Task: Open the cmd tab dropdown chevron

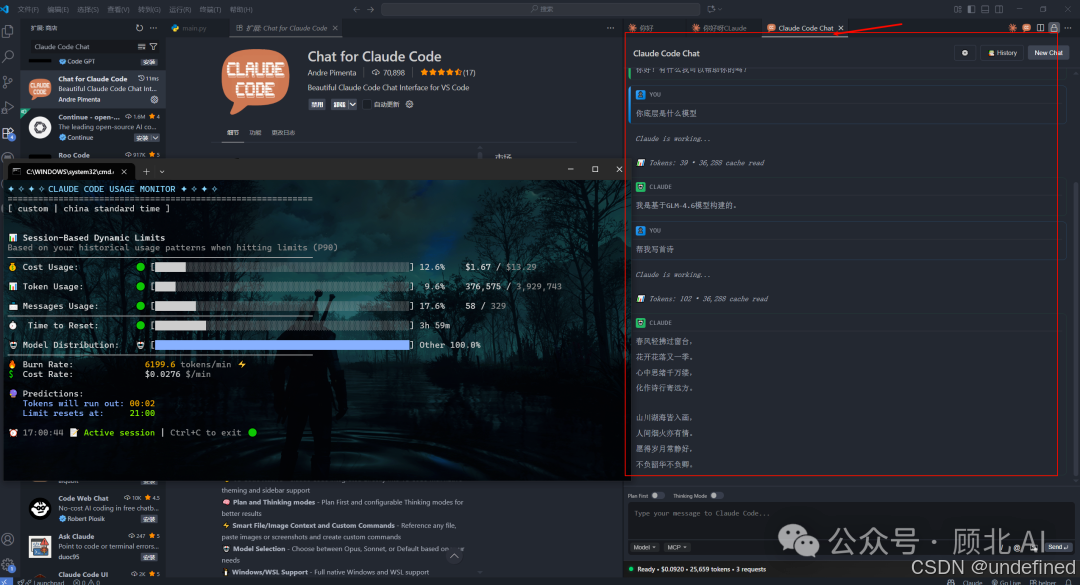Action: (x=162, y=172)
